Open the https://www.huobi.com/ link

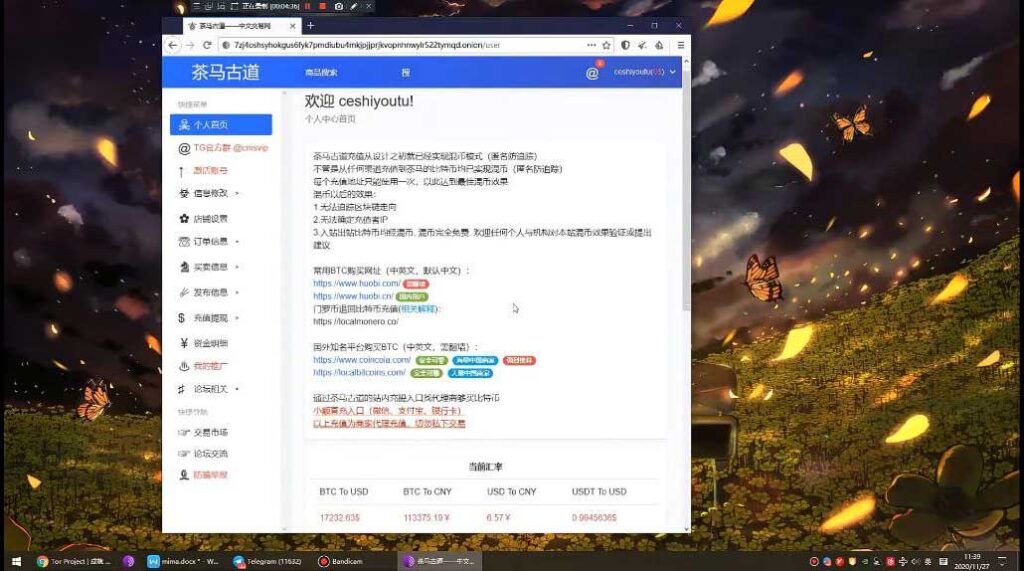(357, 284)
